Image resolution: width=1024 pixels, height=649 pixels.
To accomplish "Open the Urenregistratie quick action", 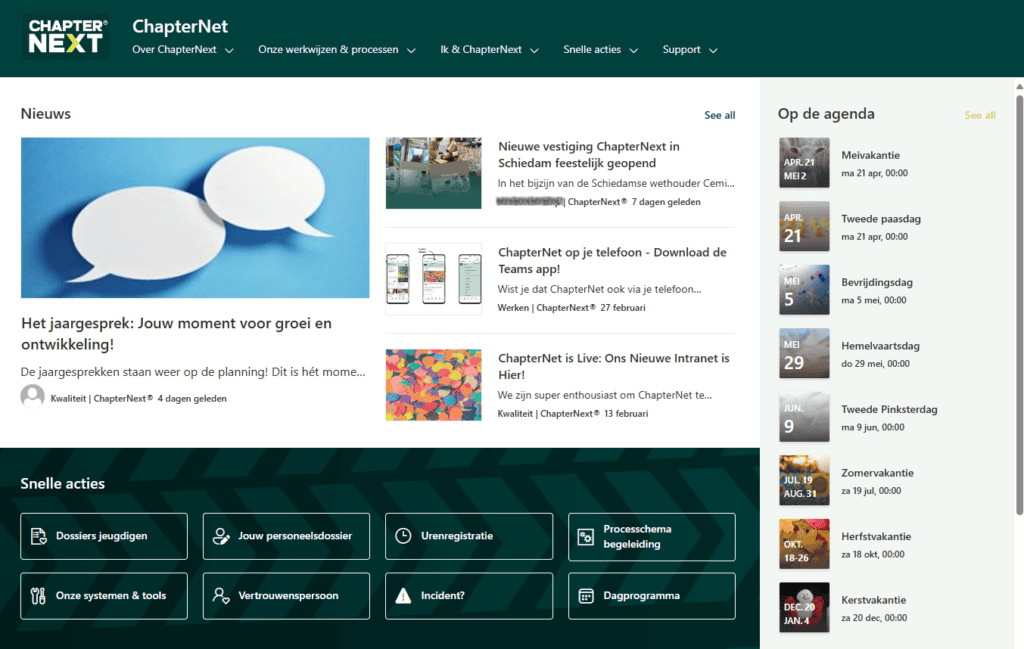I will (469, 536).
